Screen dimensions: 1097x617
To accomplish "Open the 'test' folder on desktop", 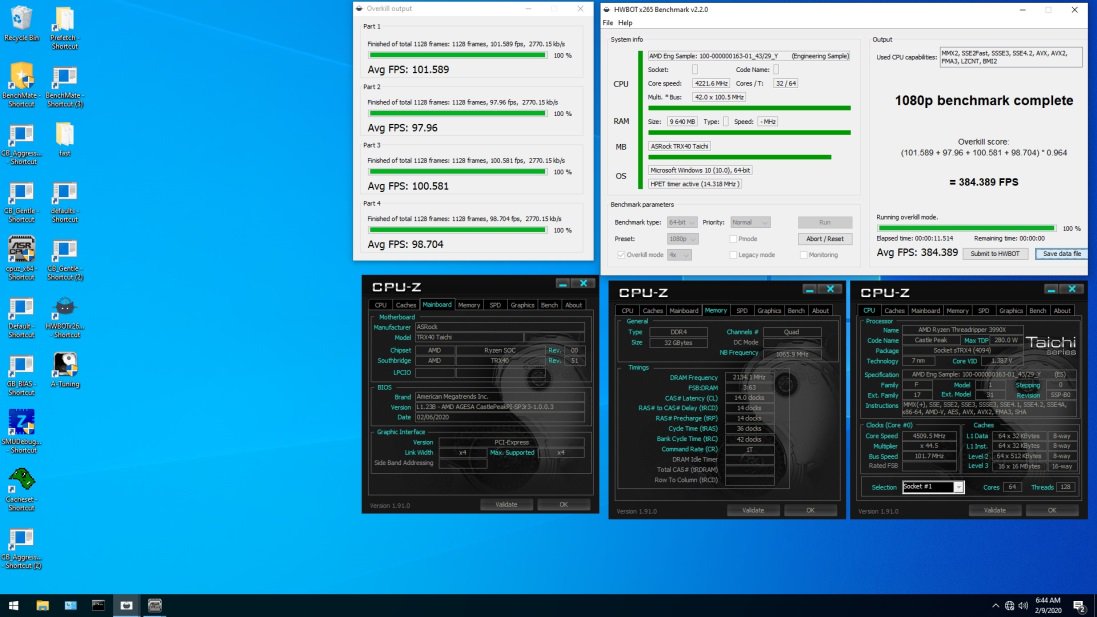I will click(x=64, y=135).
